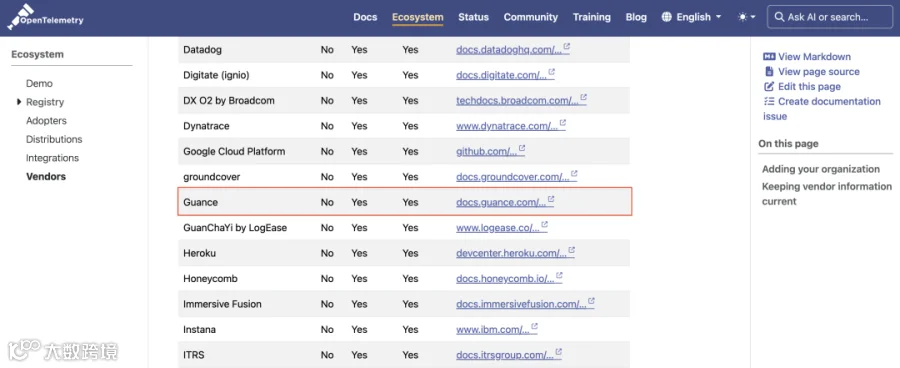Open the Community menu item
Image resolution: width=900 pixels, height=368 pixels.
click(x=531, y=17)
